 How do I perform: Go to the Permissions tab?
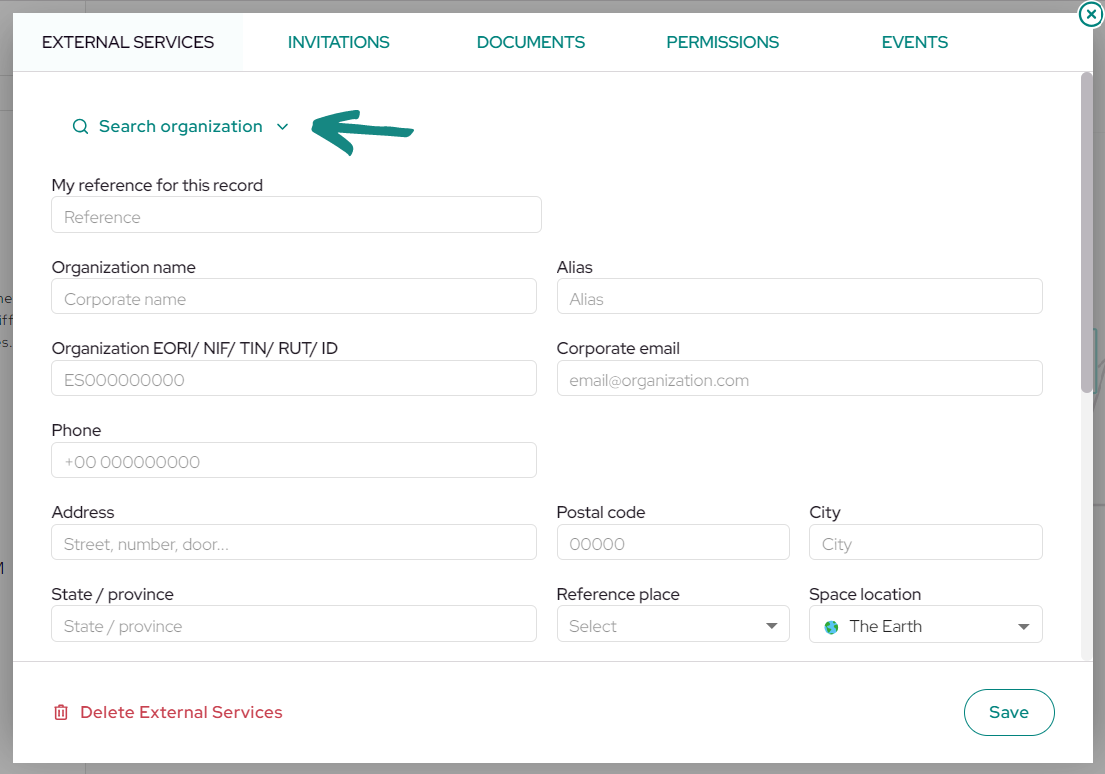[x=722, y=42]
